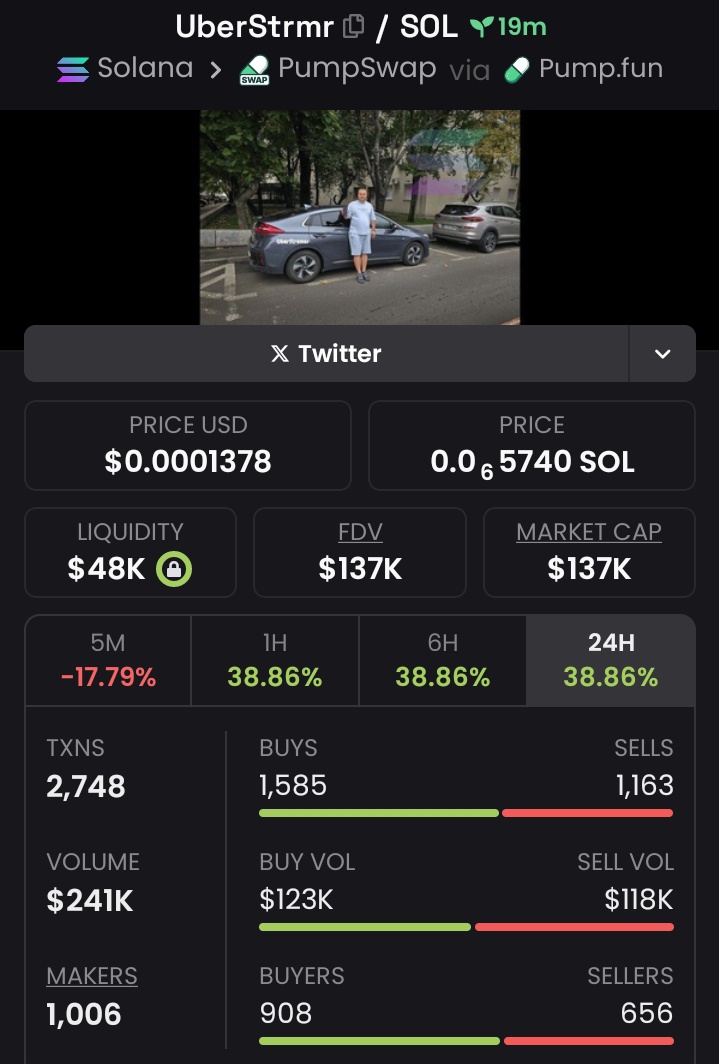719x1064 pixels.
Task: Click the Solana chain logo
Action: tap(73, 69)
